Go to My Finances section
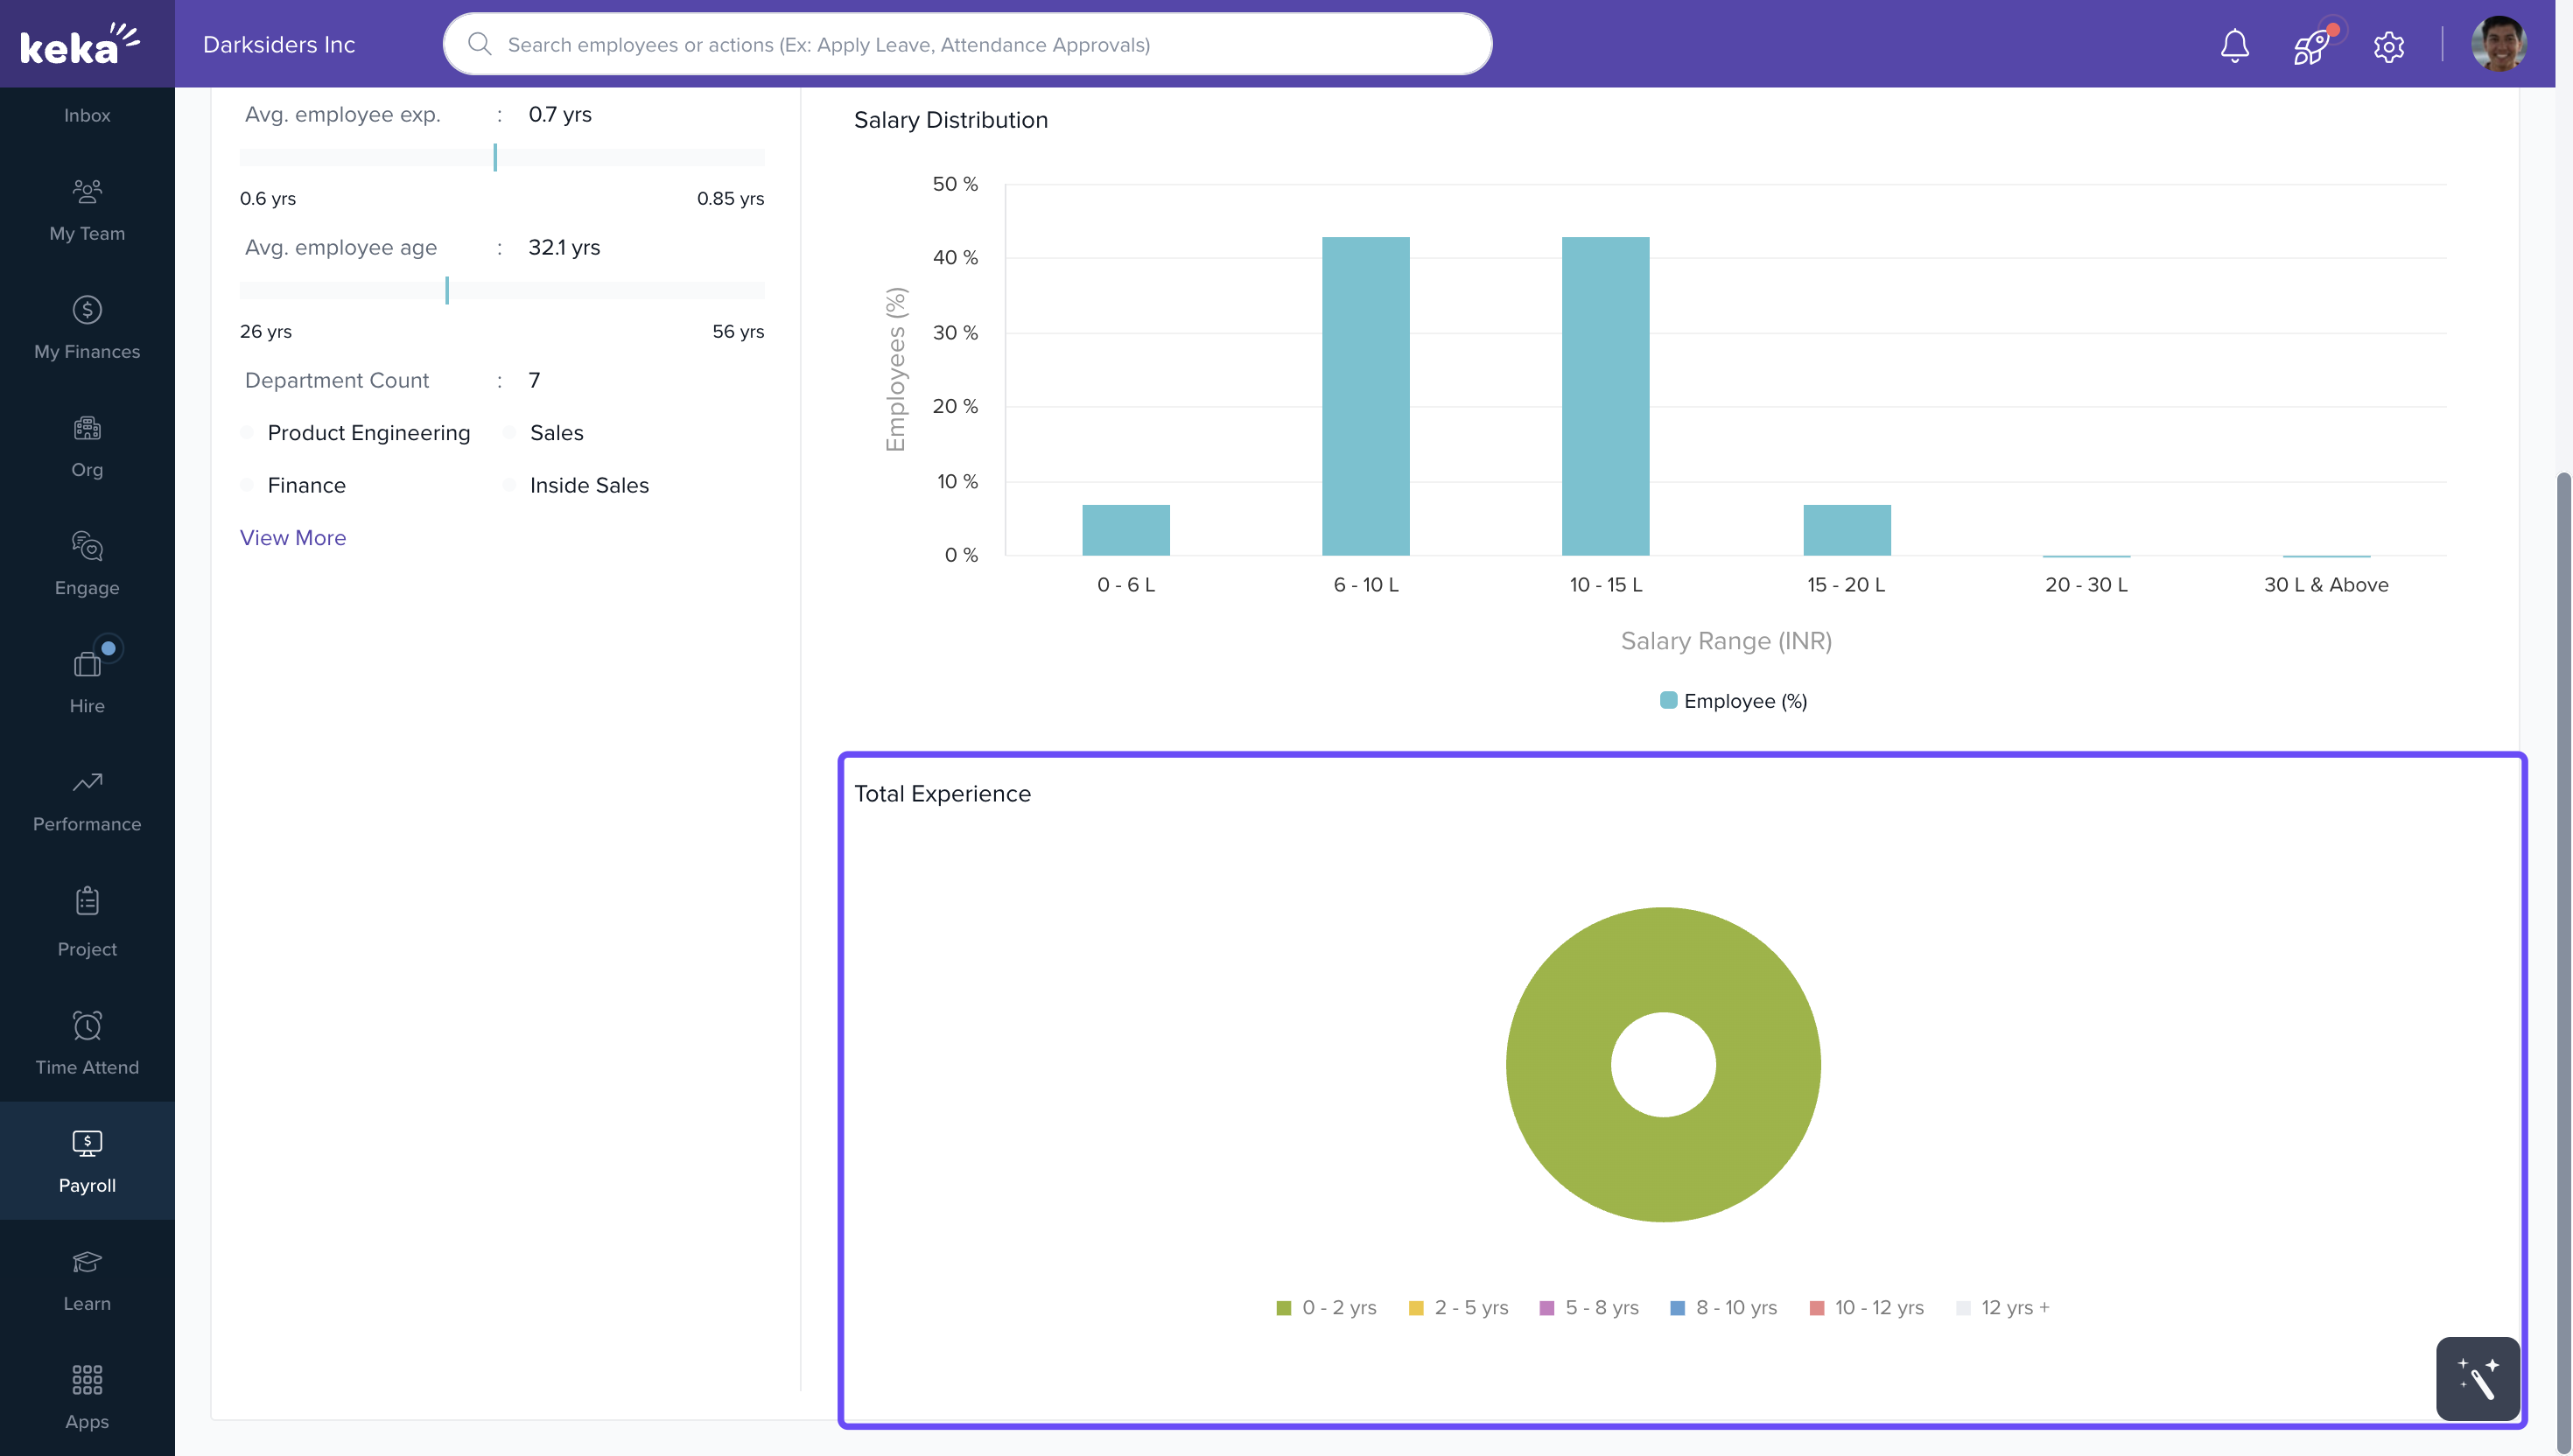The image size is (2573, 1456). (87, 327)
